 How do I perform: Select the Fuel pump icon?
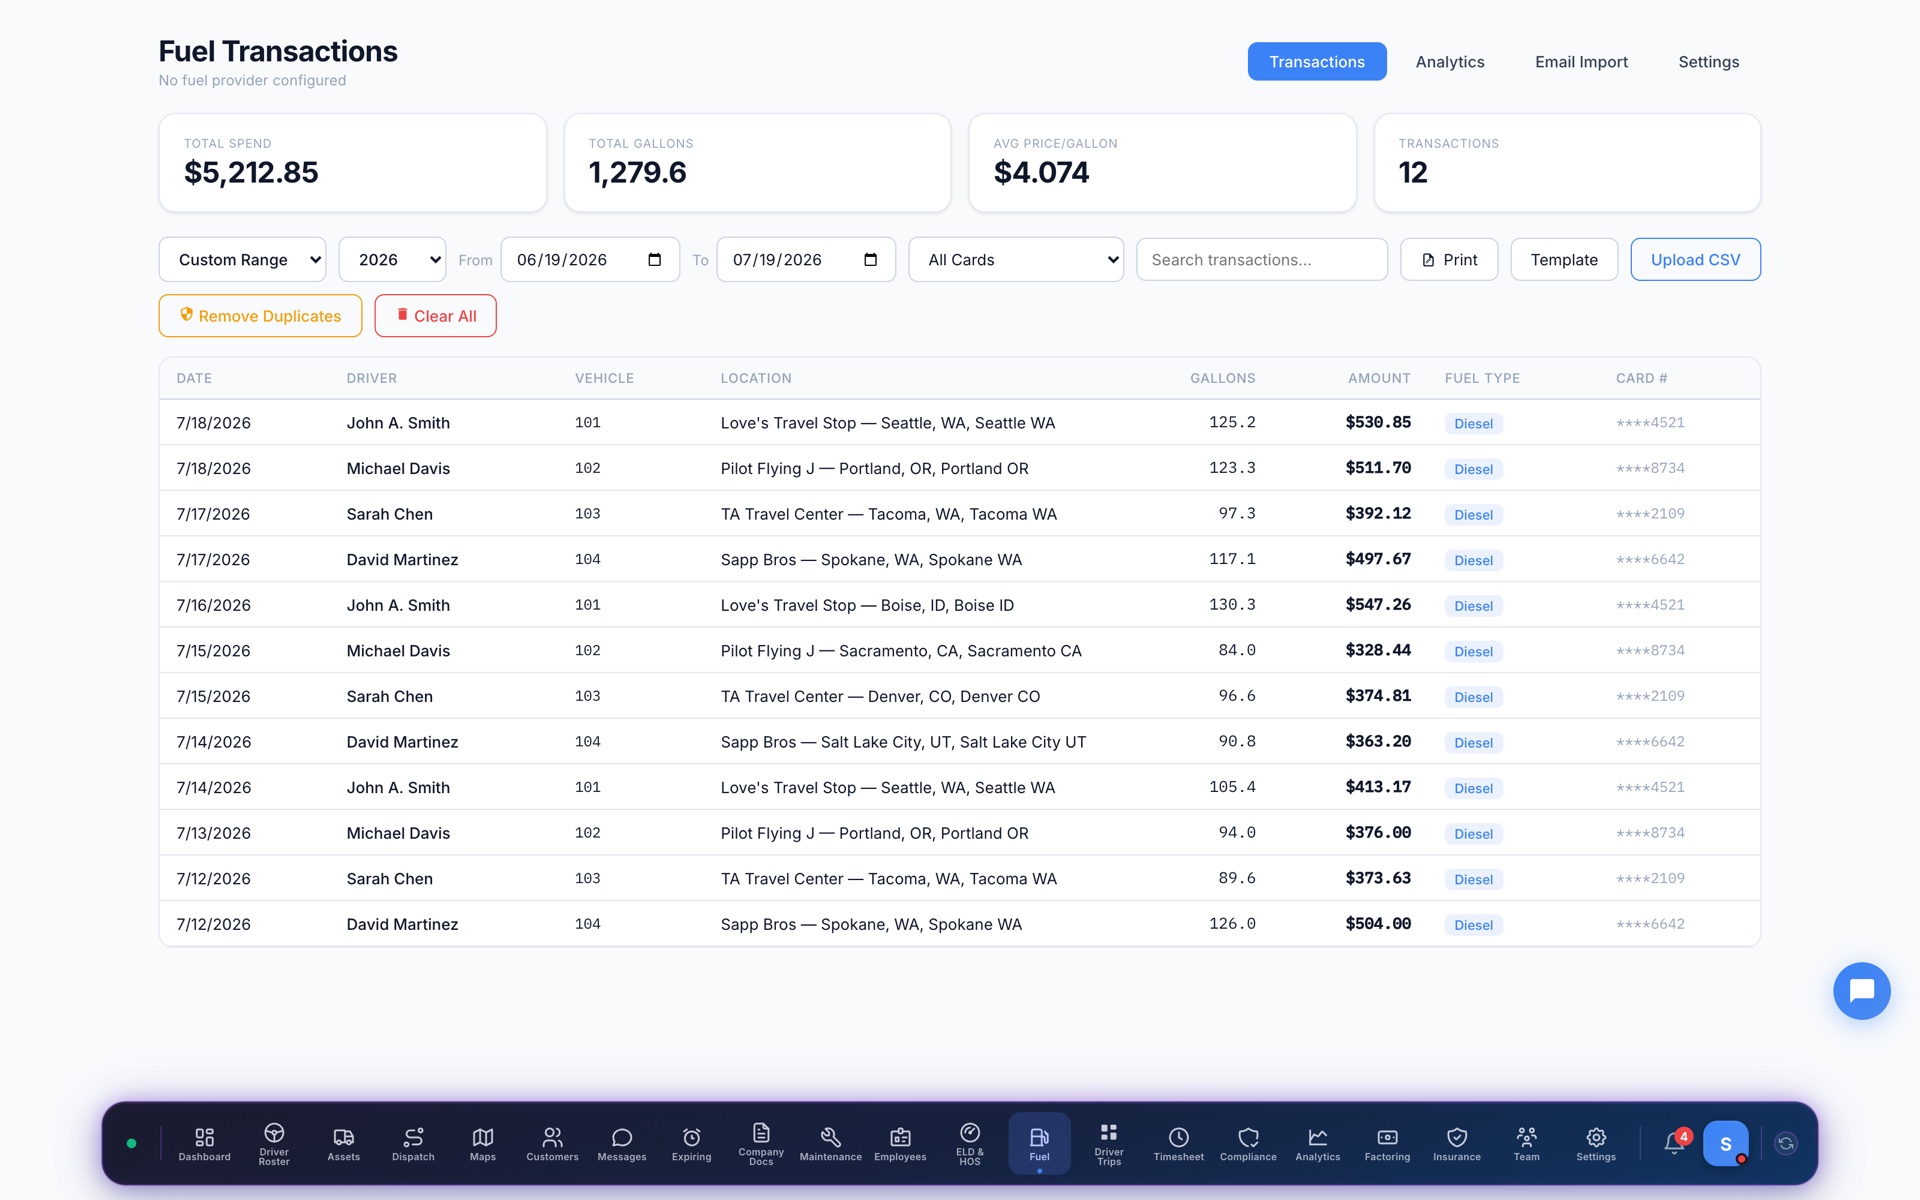1040,1143
